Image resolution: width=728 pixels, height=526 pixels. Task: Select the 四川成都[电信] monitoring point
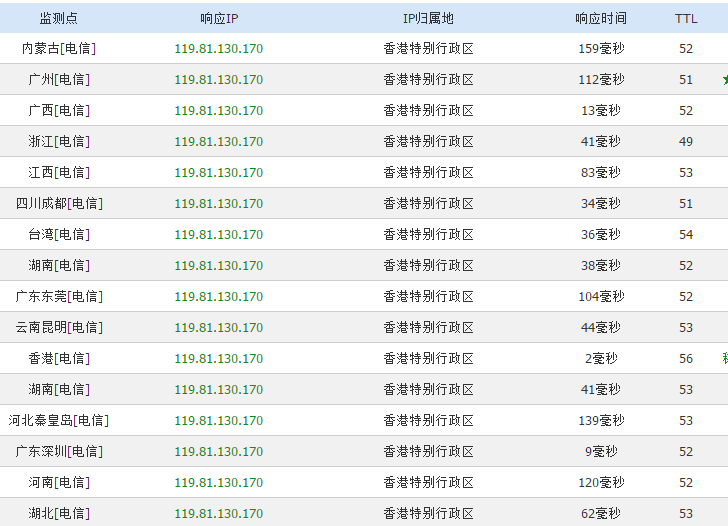pos(58,203)
